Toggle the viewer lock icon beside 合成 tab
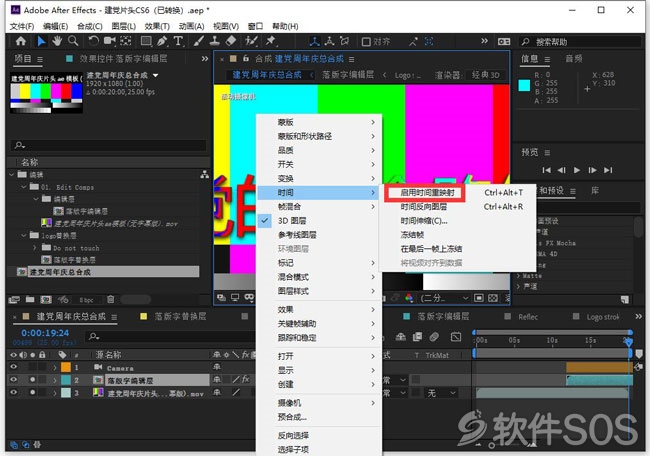 coord(245,58)
